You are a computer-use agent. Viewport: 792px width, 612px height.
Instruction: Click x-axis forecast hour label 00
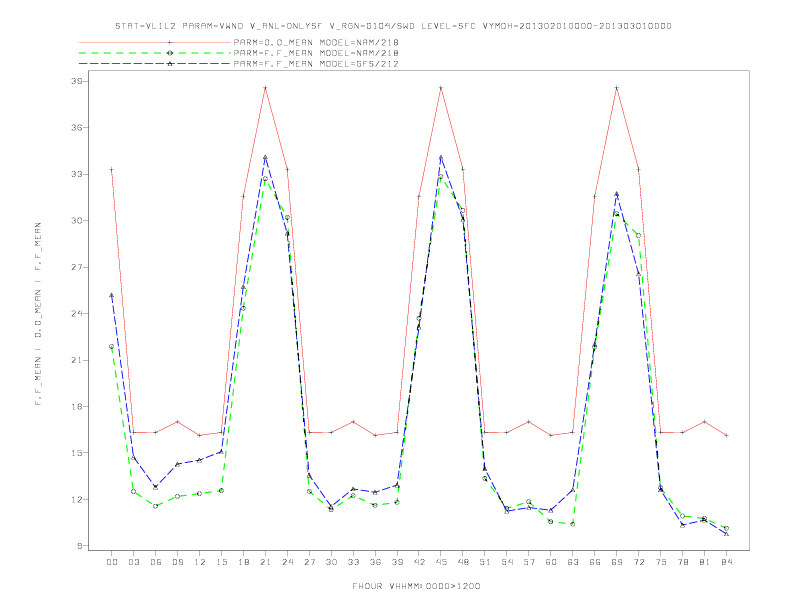click(x=112, y=562)
